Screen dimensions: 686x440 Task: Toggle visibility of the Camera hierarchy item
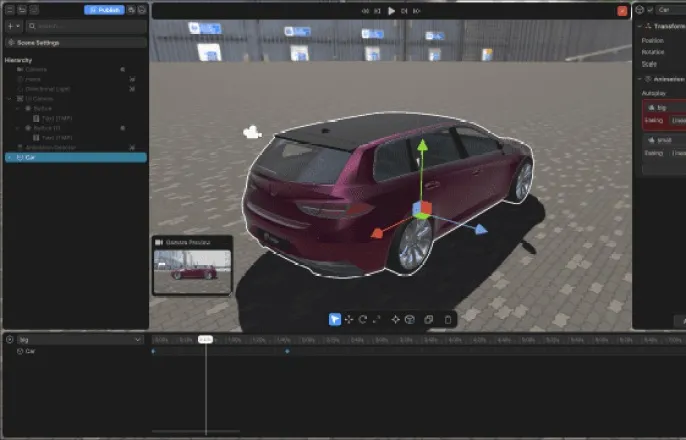click(123, 70)
